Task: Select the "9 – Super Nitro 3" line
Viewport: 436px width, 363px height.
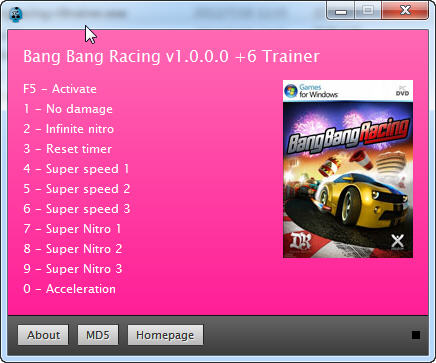Action: [73, 269]
